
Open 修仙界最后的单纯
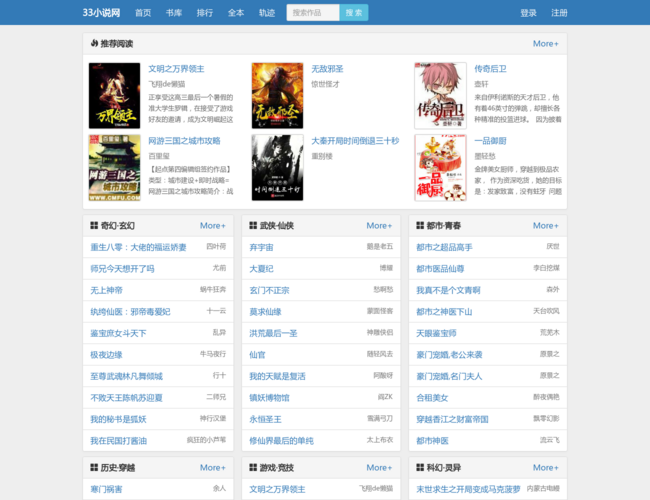[x=281, y=441]
